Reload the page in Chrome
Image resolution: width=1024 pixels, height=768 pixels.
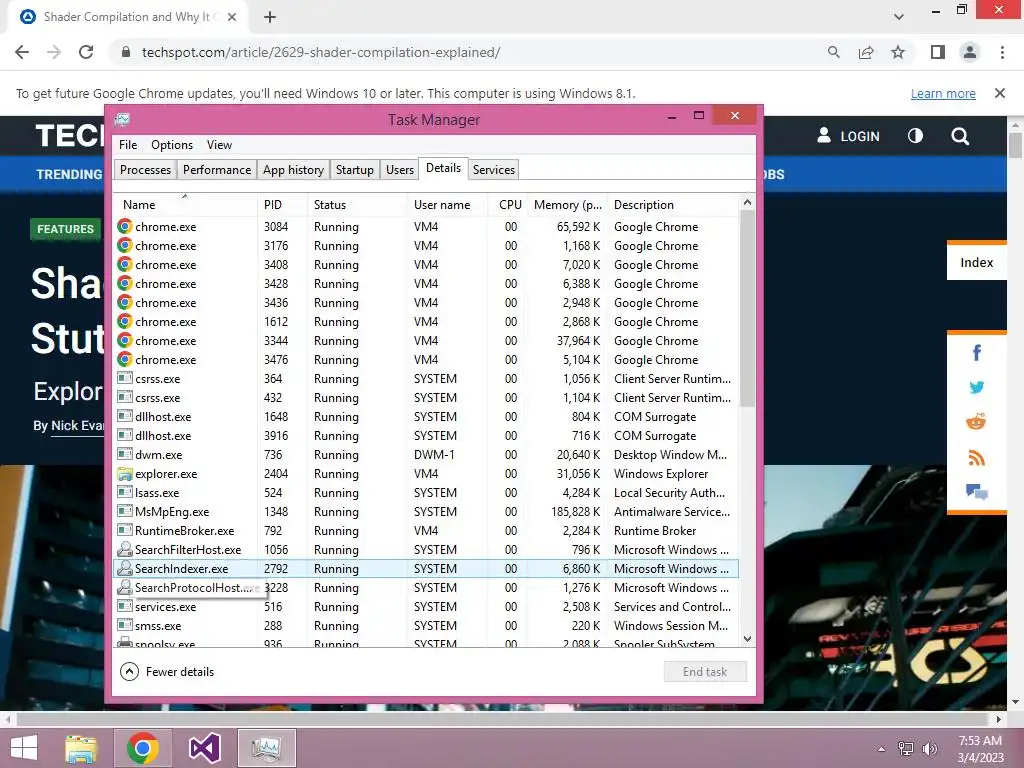86,52
